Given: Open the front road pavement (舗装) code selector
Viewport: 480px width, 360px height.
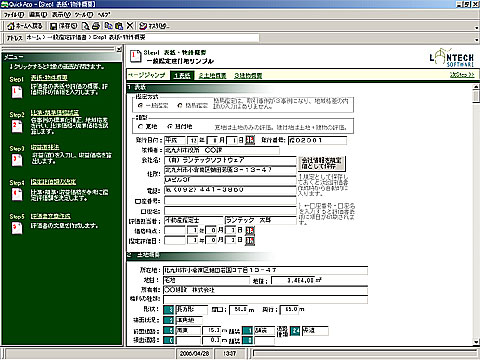Looking at the screenshot, I should click(x=247, y=331).
